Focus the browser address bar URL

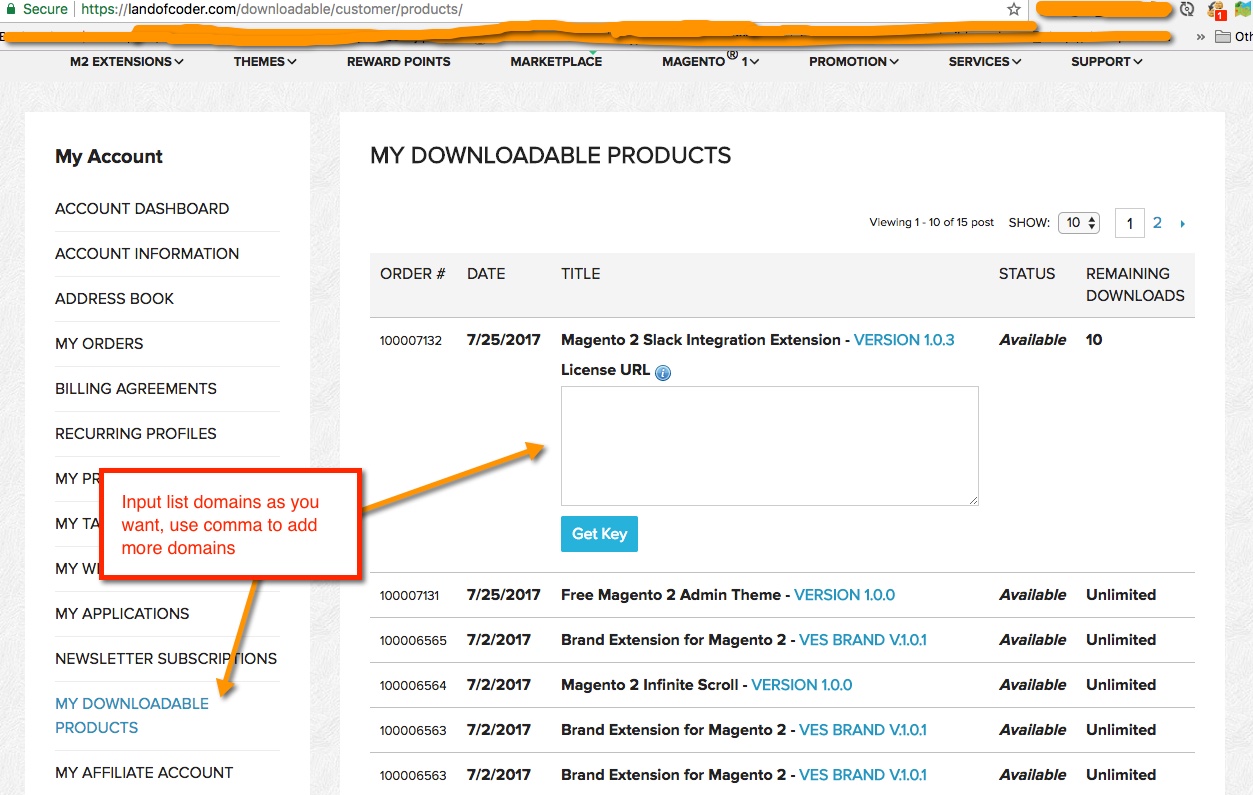point(270,9)
